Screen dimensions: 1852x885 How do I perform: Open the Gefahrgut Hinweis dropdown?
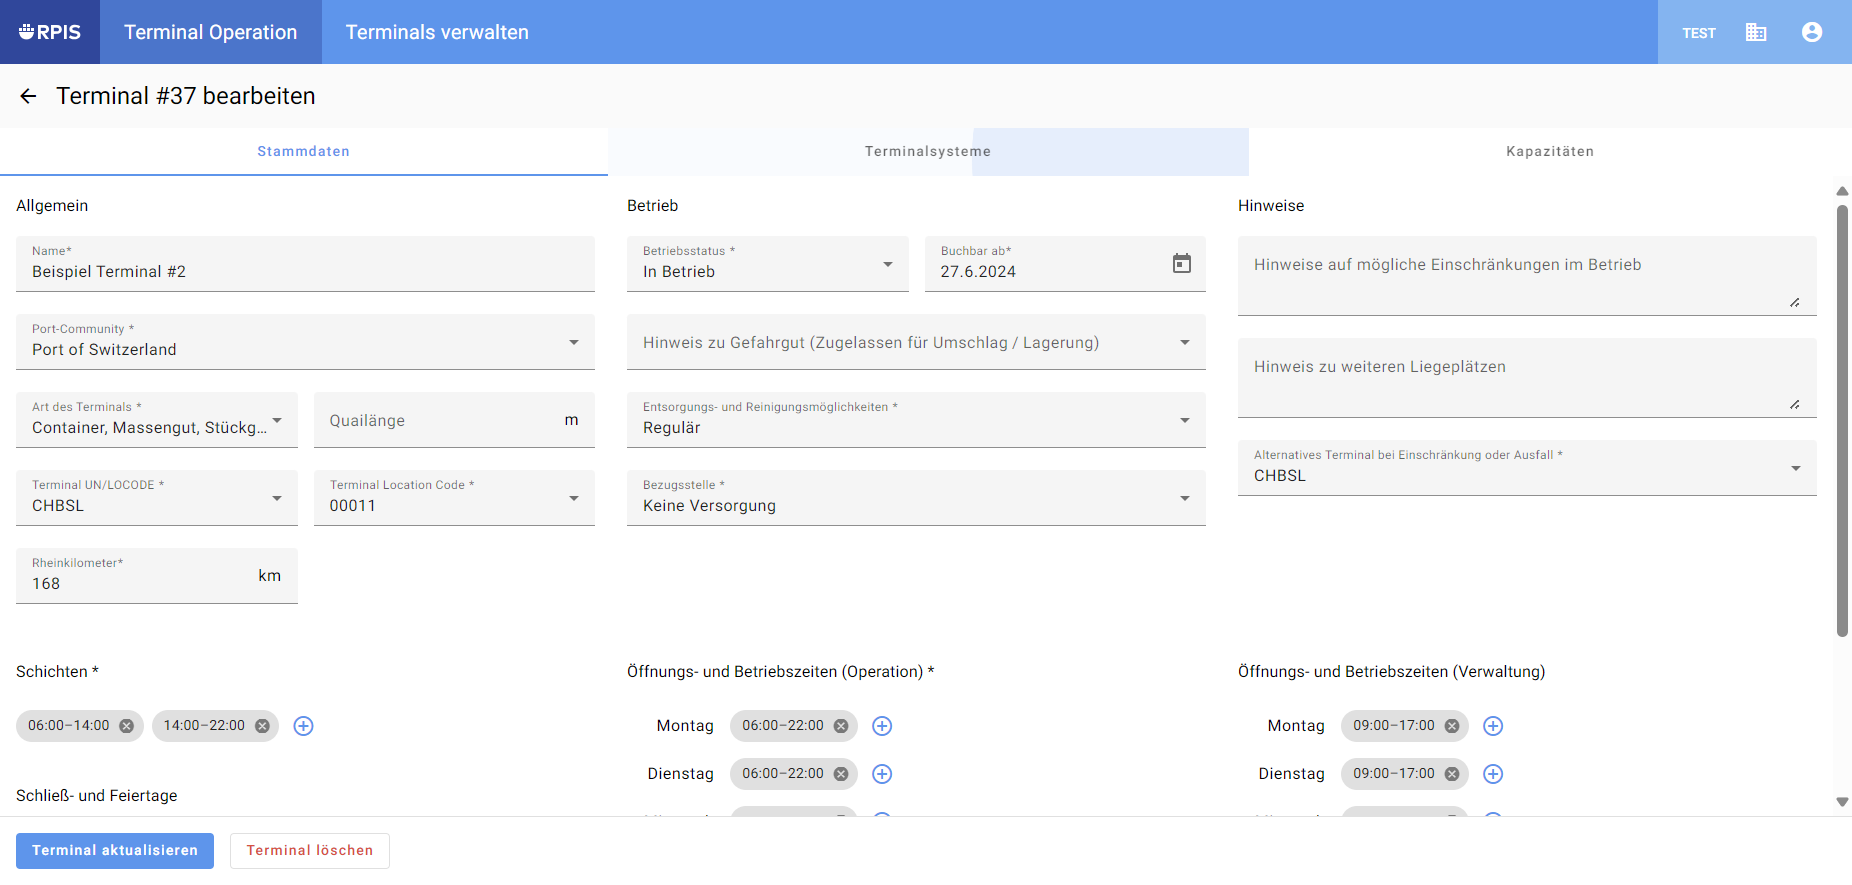[x=916, y=342]
